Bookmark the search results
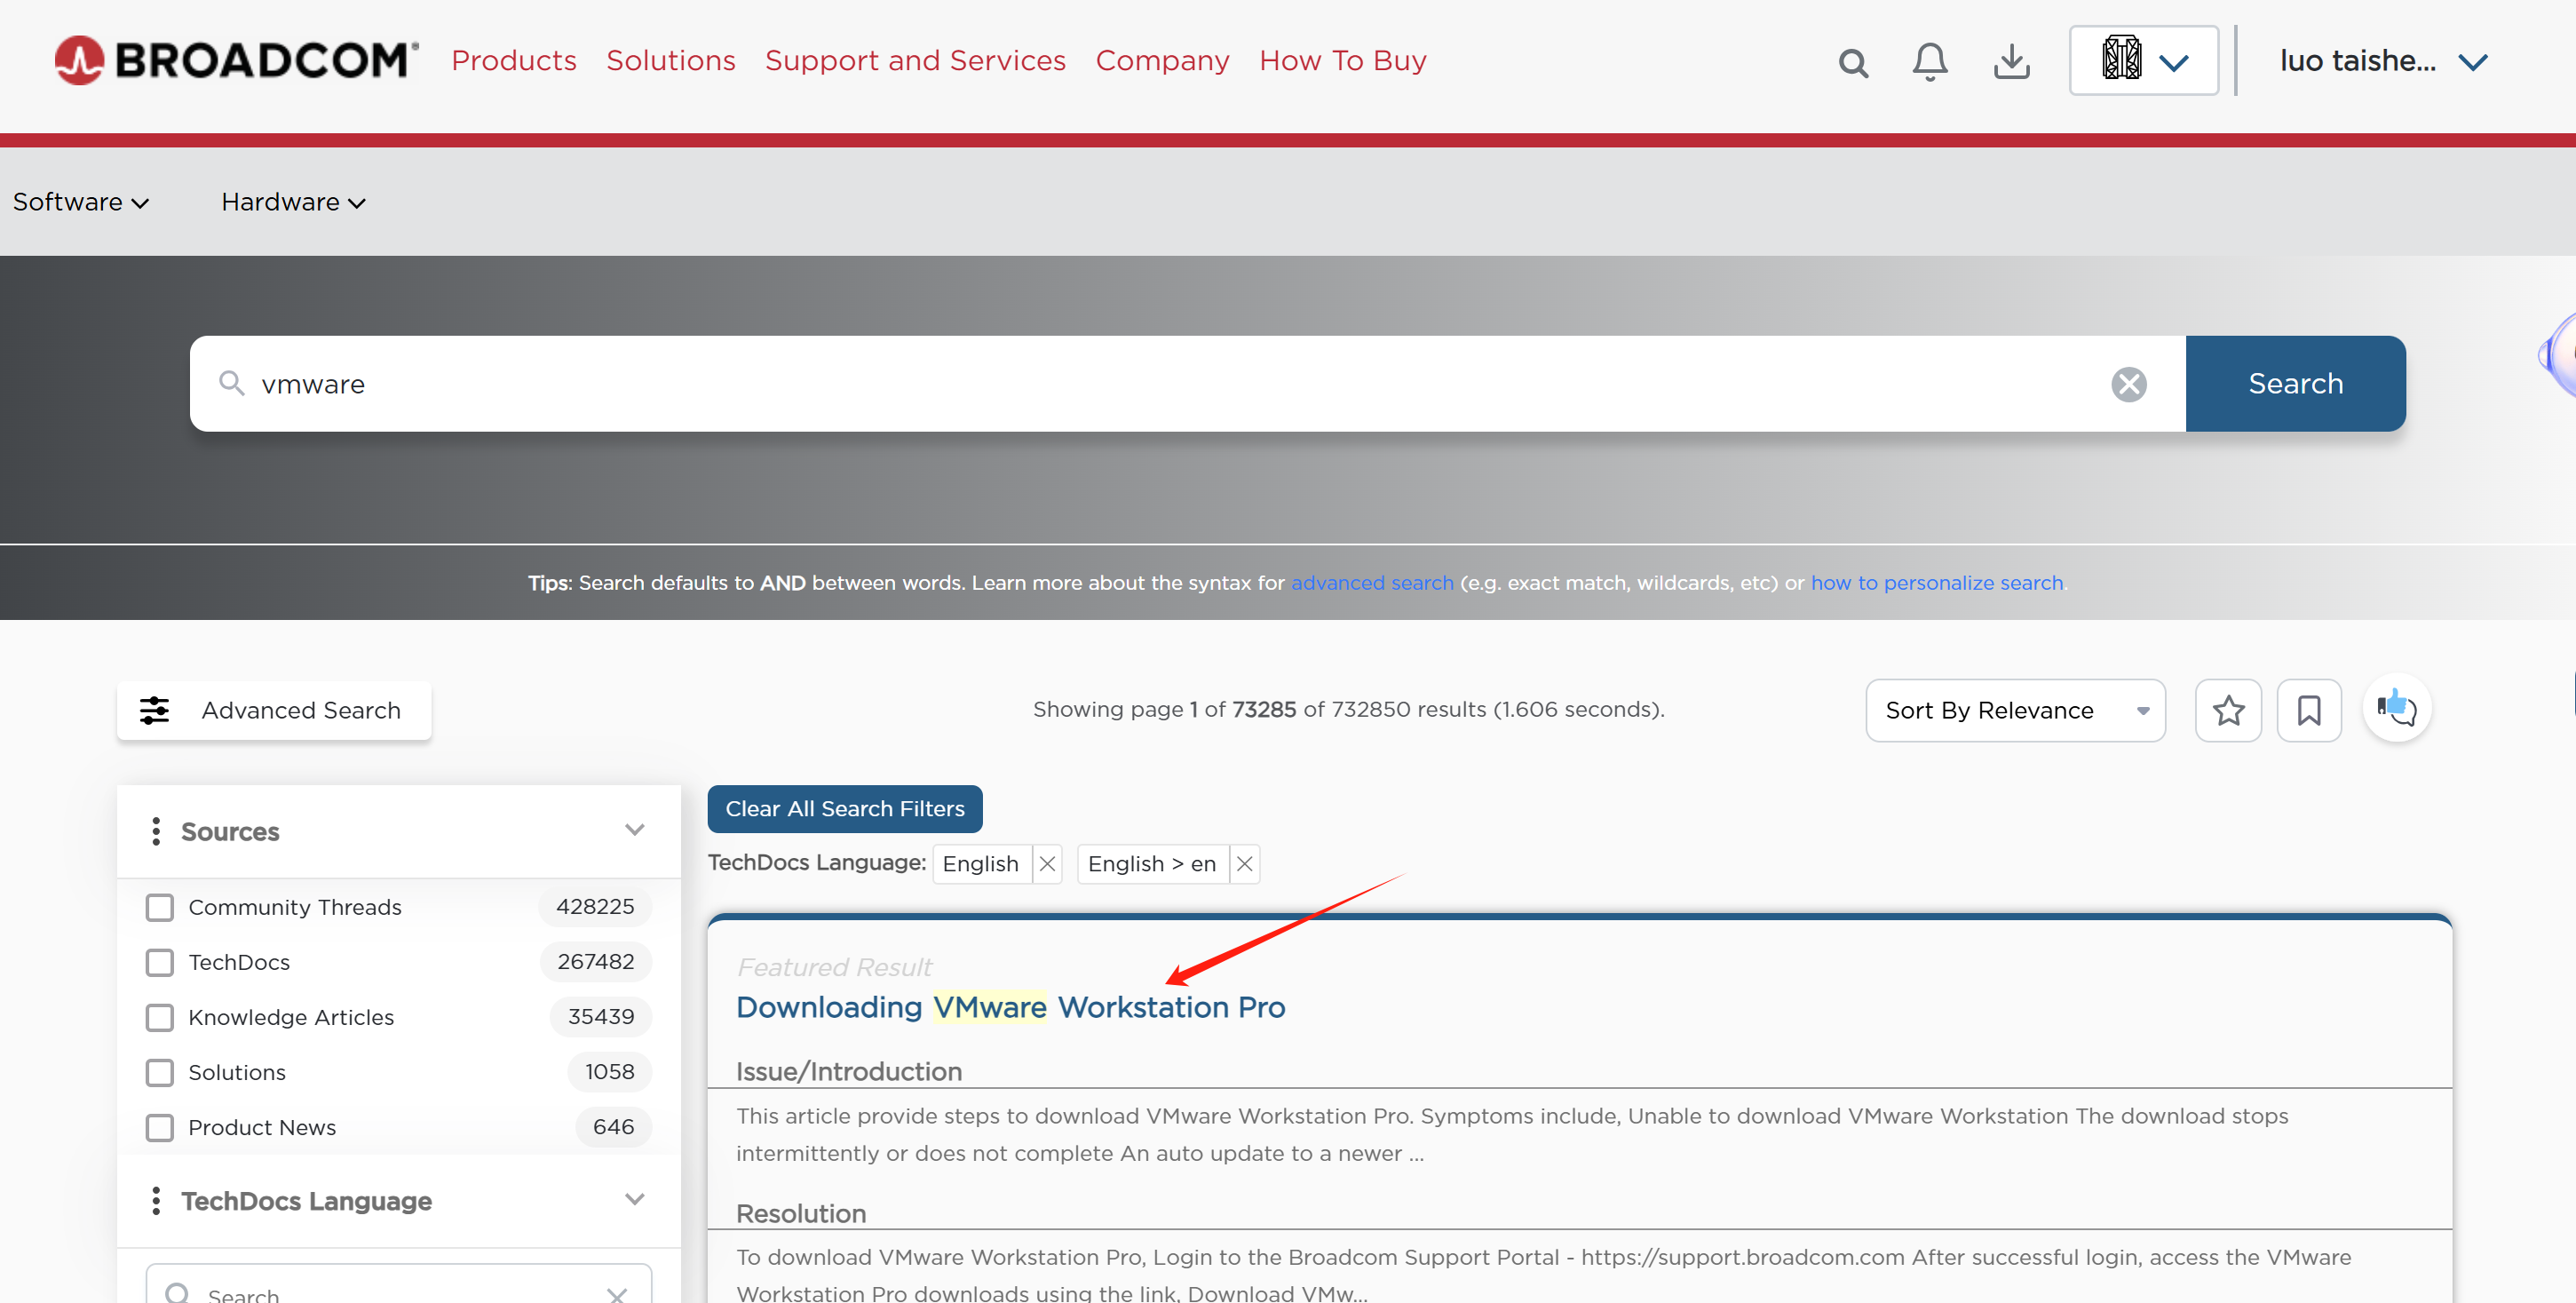 pos(2309,710)
